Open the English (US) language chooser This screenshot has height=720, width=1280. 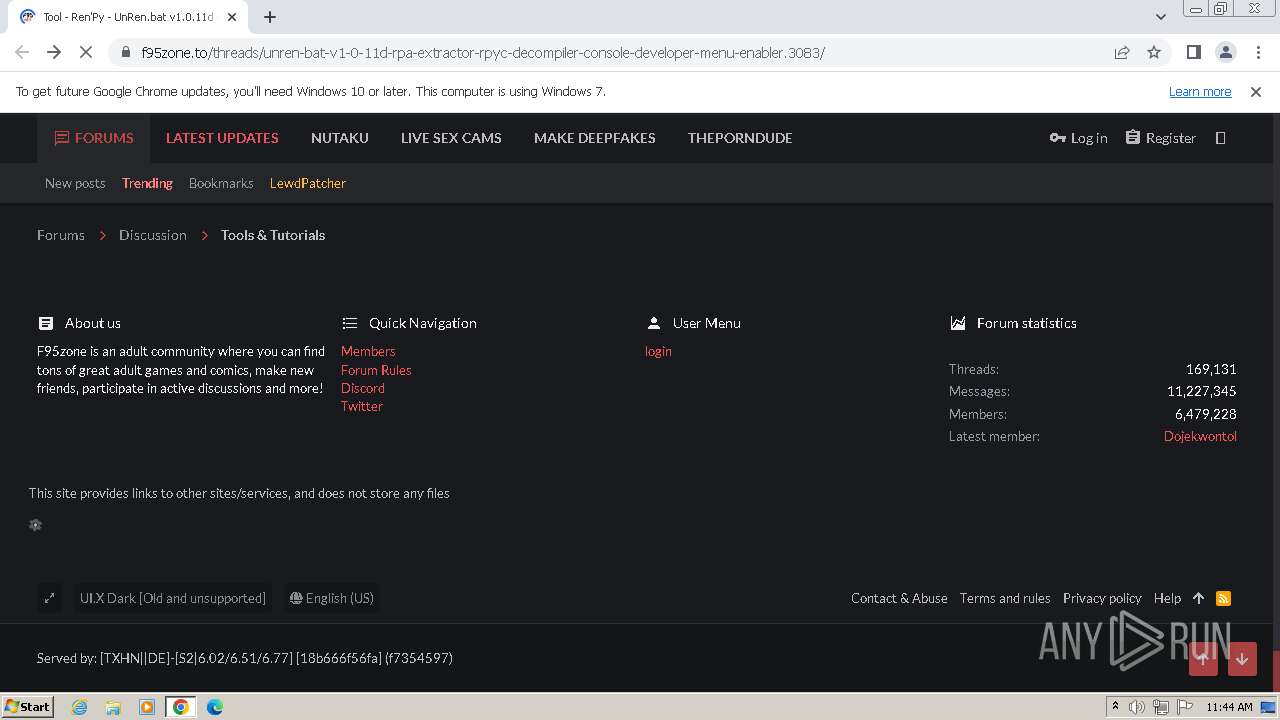[332, 598]
